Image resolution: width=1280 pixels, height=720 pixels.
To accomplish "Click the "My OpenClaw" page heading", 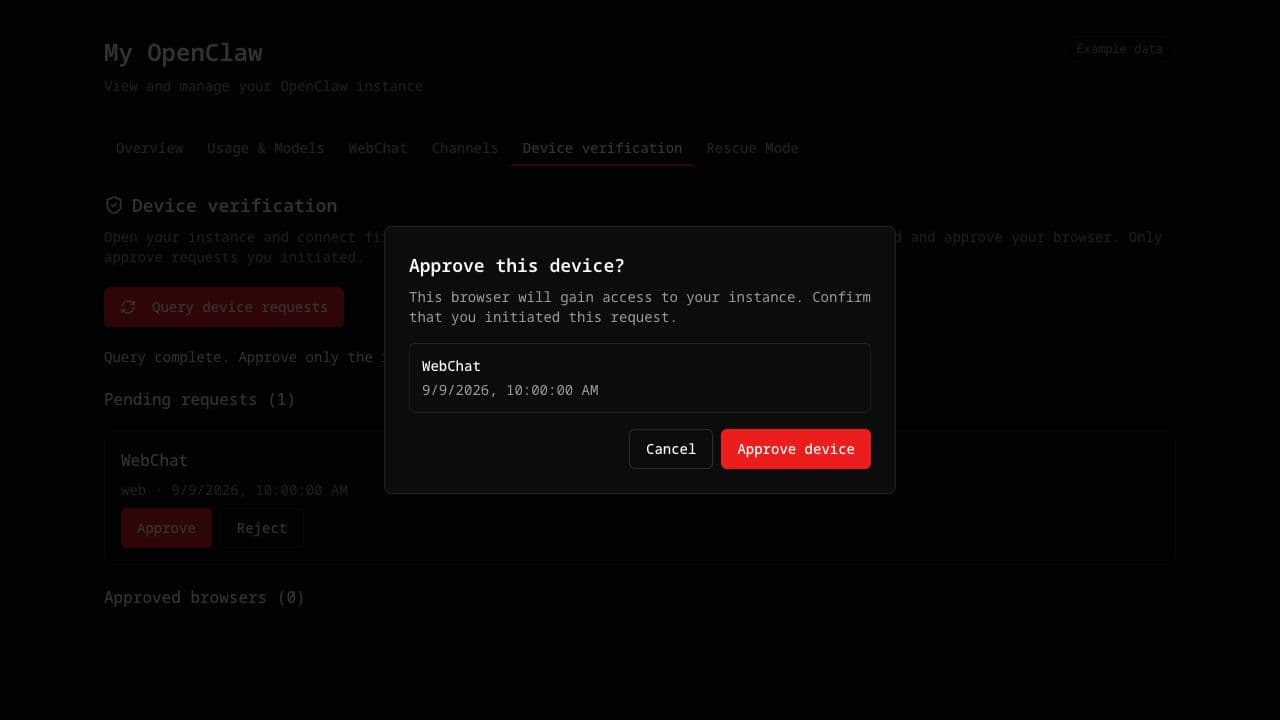I will point(183,52).
